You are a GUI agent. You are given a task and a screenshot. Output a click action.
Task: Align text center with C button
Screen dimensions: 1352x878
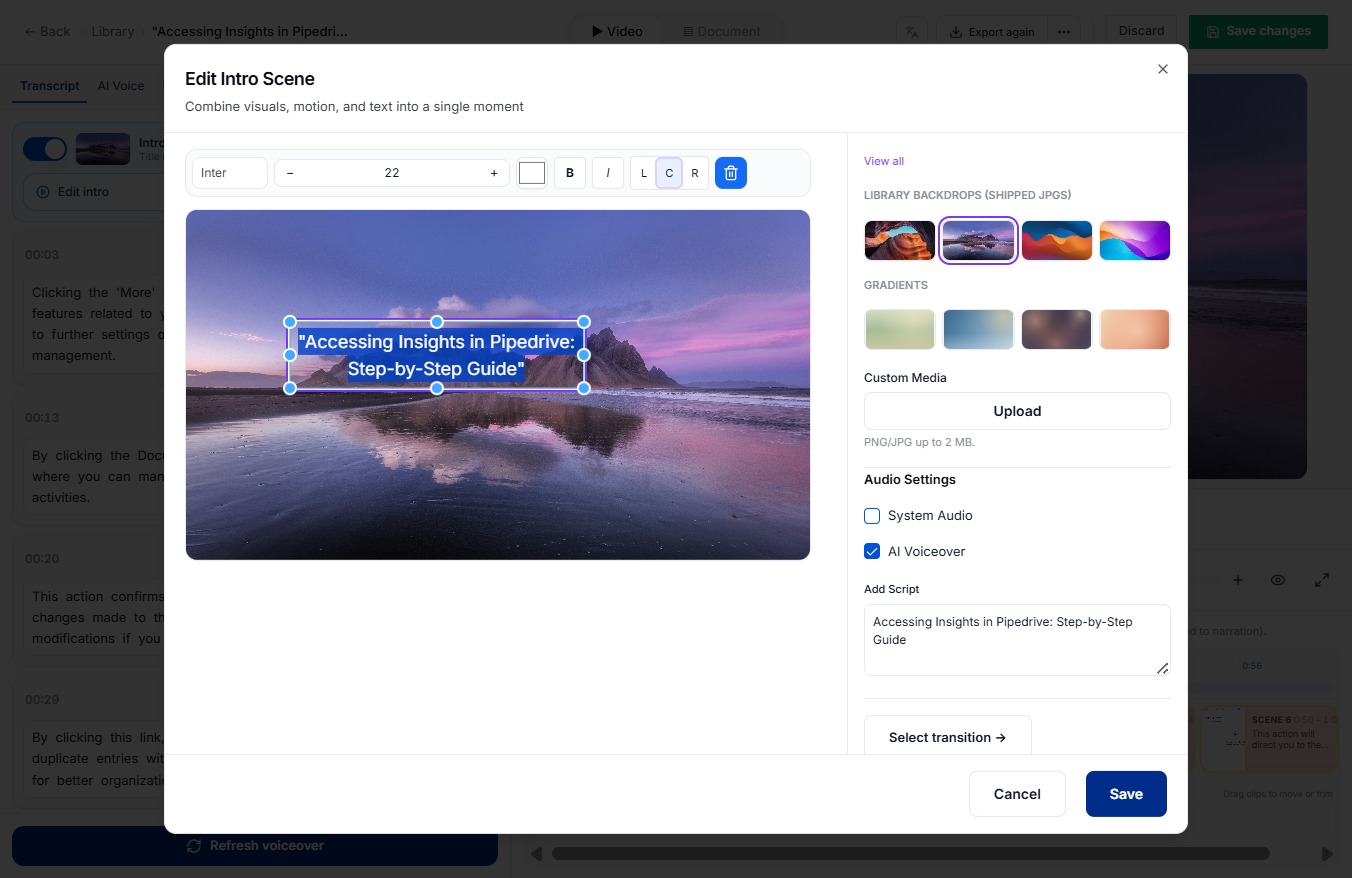[669, 173]
